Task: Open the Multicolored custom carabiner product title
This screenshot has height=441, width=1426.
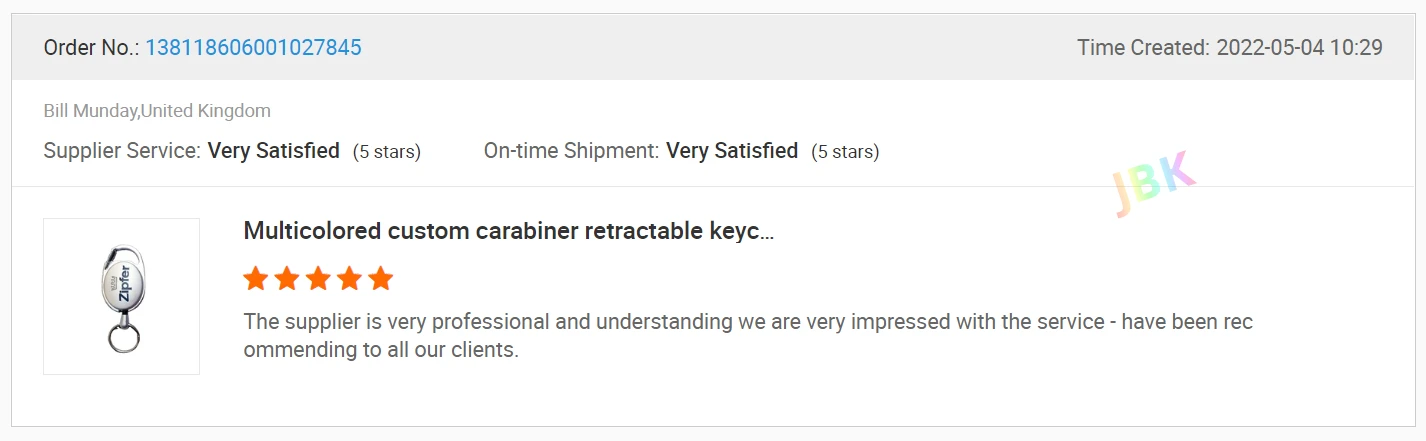Action: [508, 231]
